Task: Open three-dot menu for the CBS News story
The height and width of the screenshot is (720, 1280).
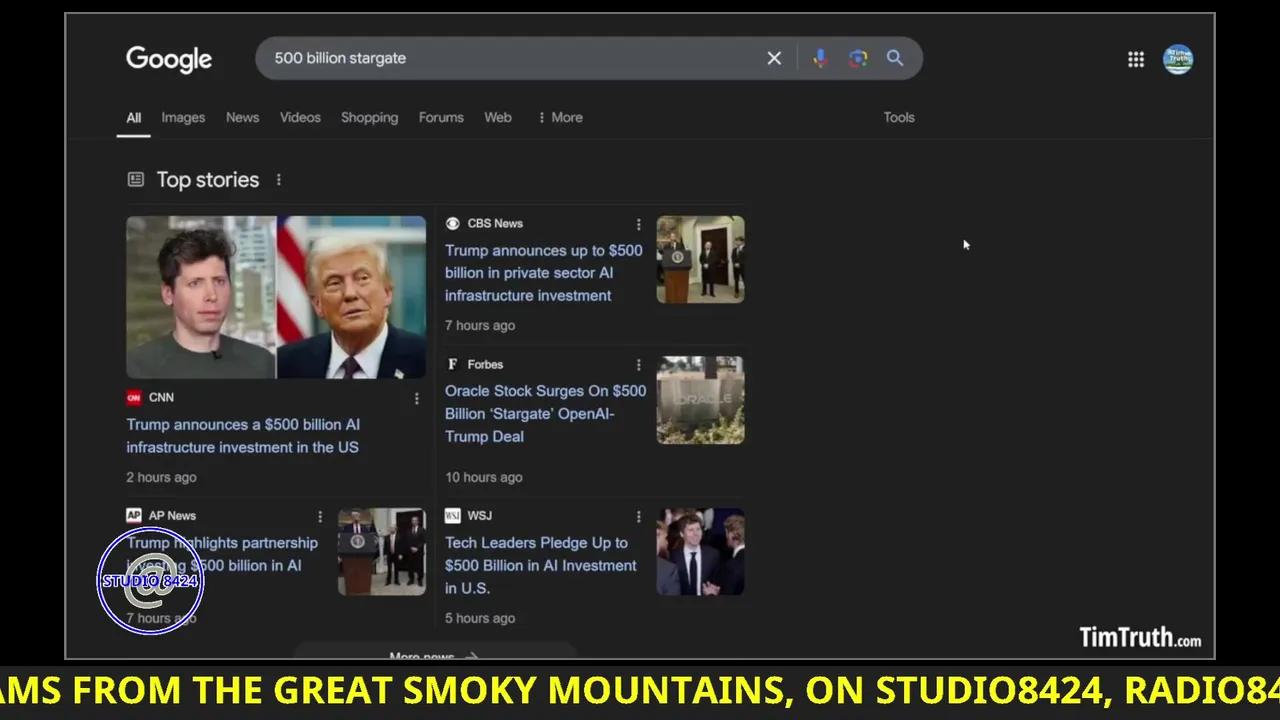Action: pyautogui.click(x=638, y=224)
